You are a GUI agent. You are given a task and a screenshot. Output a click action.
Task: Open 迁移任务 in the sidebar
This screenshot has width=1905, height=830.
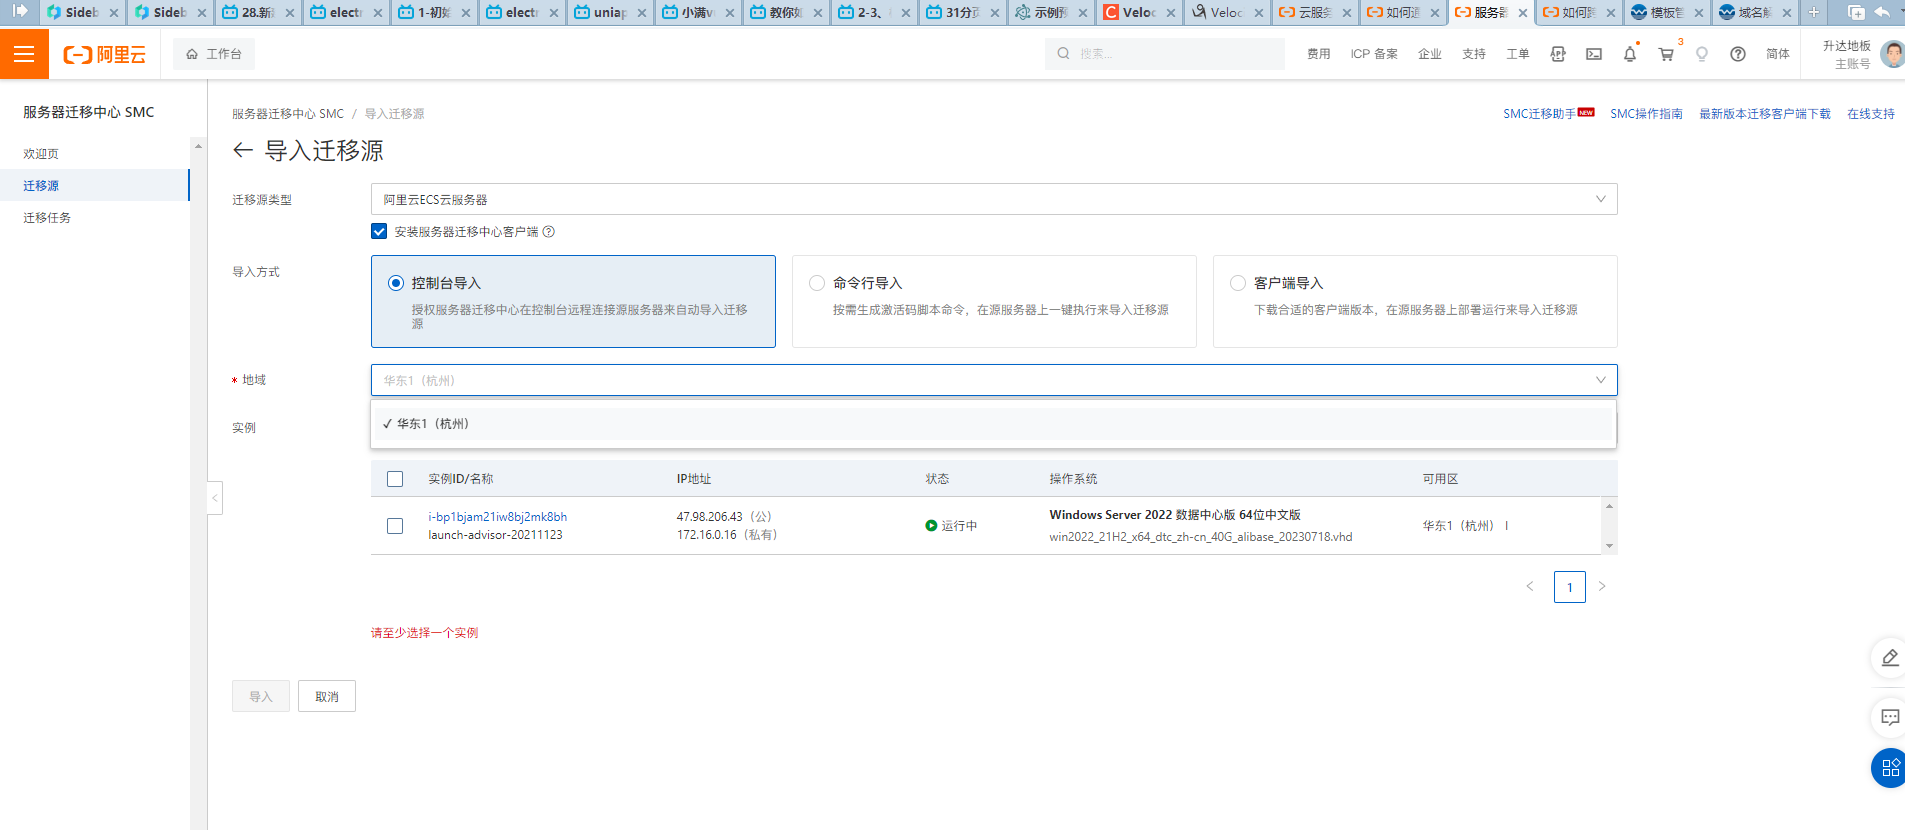click(x=47, y=218)
